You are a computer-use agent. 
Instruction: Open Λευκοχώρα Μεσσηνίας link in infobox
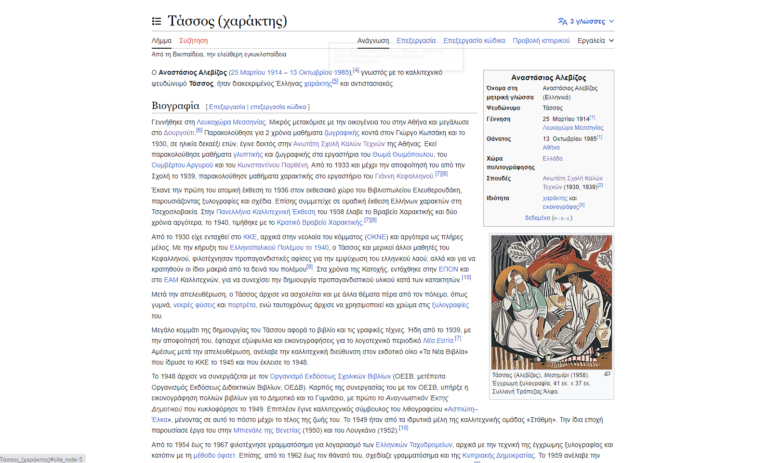point(573,128)
